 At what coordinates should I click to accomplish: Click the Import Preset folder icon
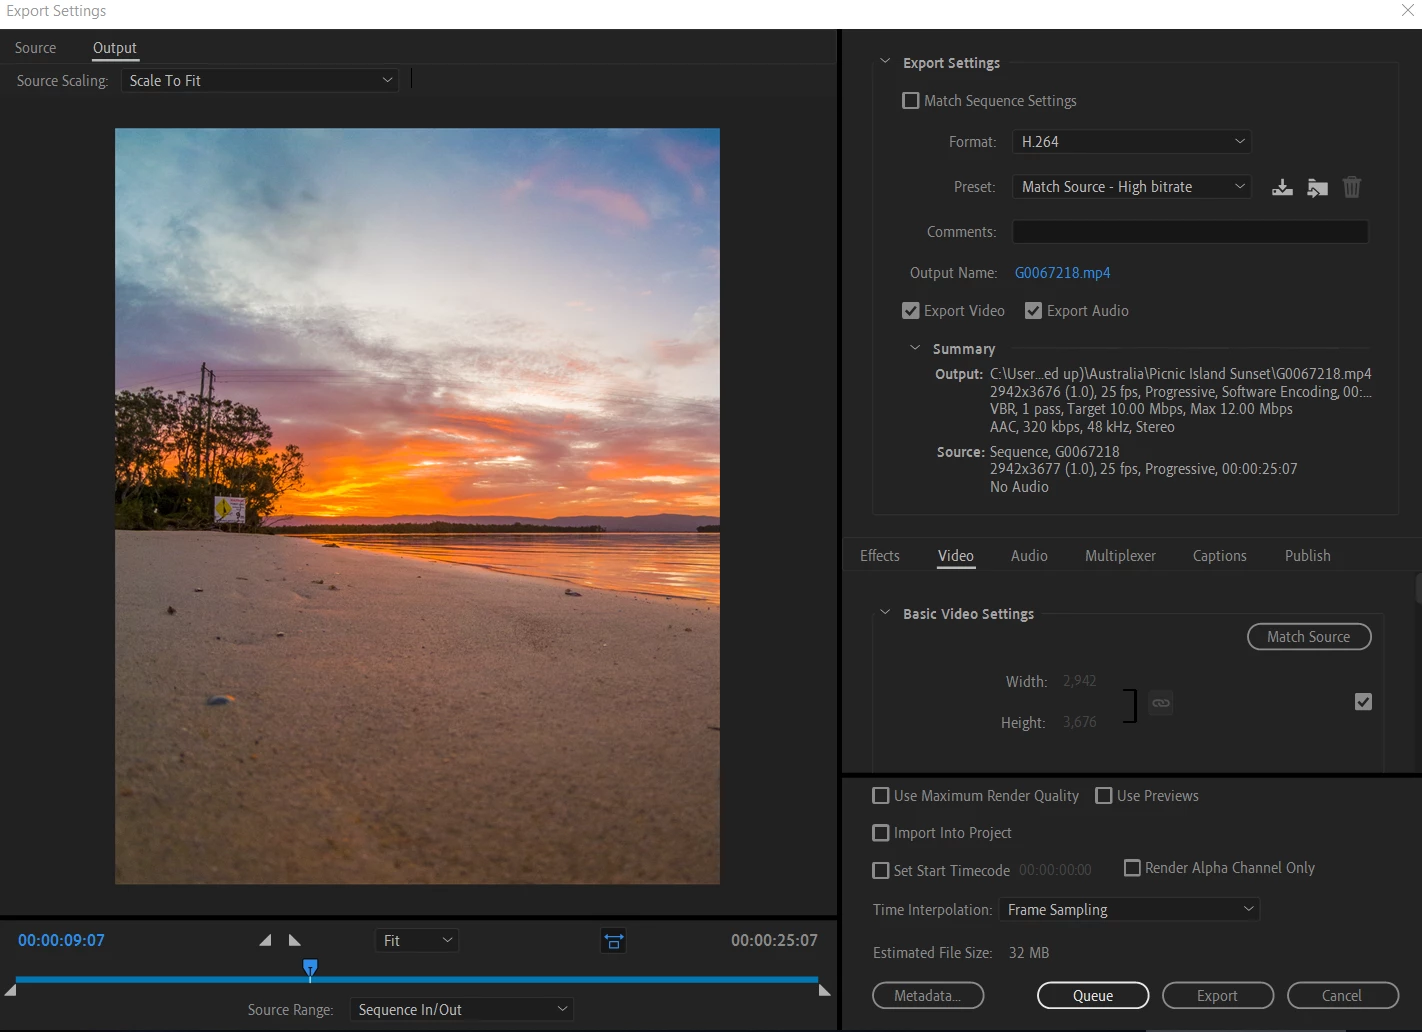coord(1317,187)
